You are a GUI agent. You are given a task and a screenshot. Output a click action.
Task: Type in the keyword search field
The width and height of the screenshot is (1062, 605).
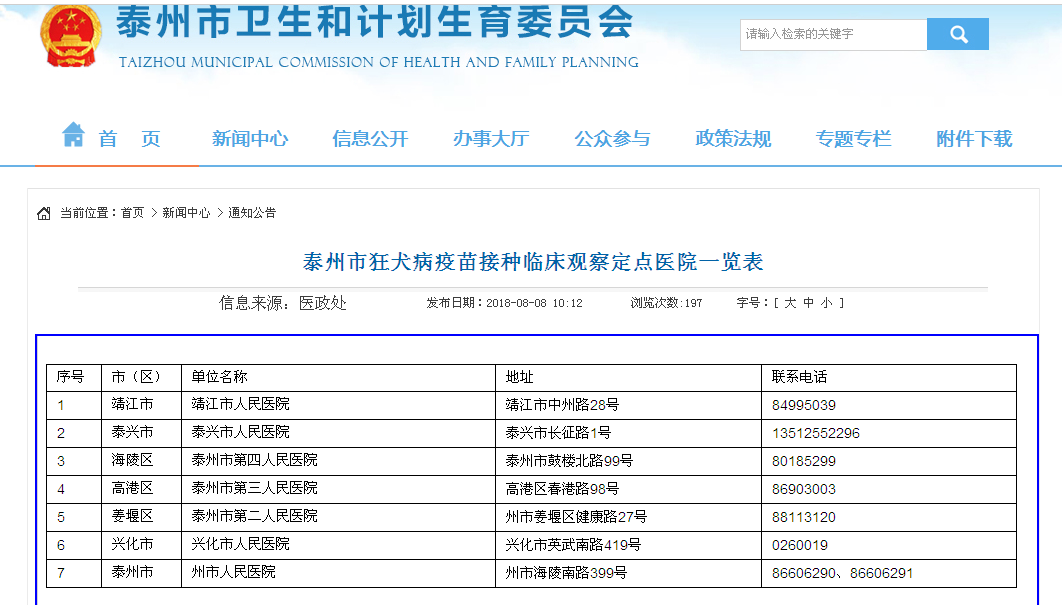[x=833, y=35]
